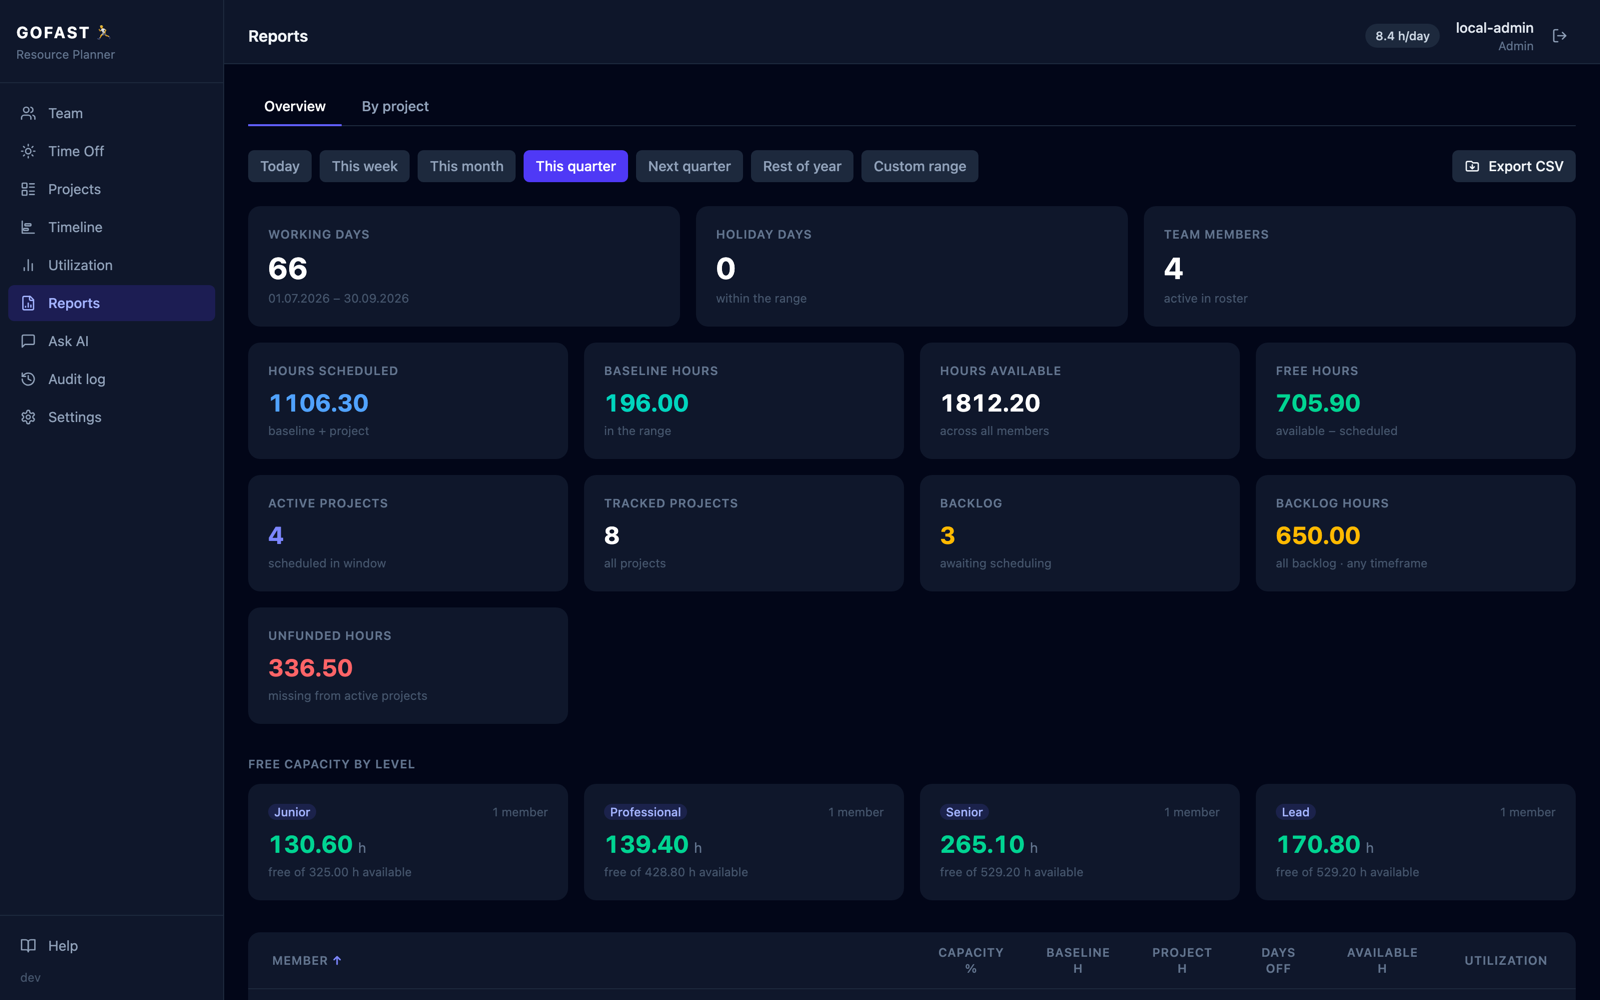Screen dimensions: 1600x1000
Task: Open the Team page
Action: coord(111,113)
